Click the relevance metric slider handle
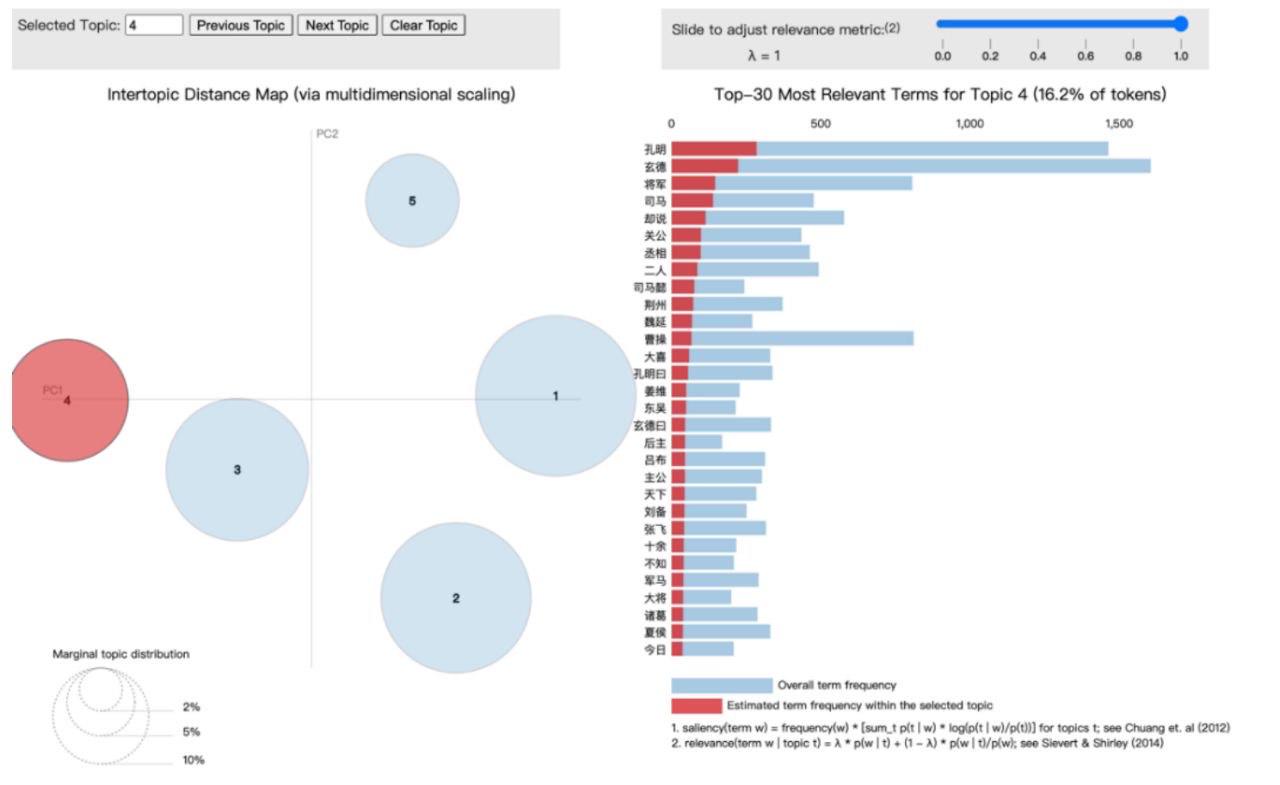Screen dimensions: 1280x785 click(1181, 24)
